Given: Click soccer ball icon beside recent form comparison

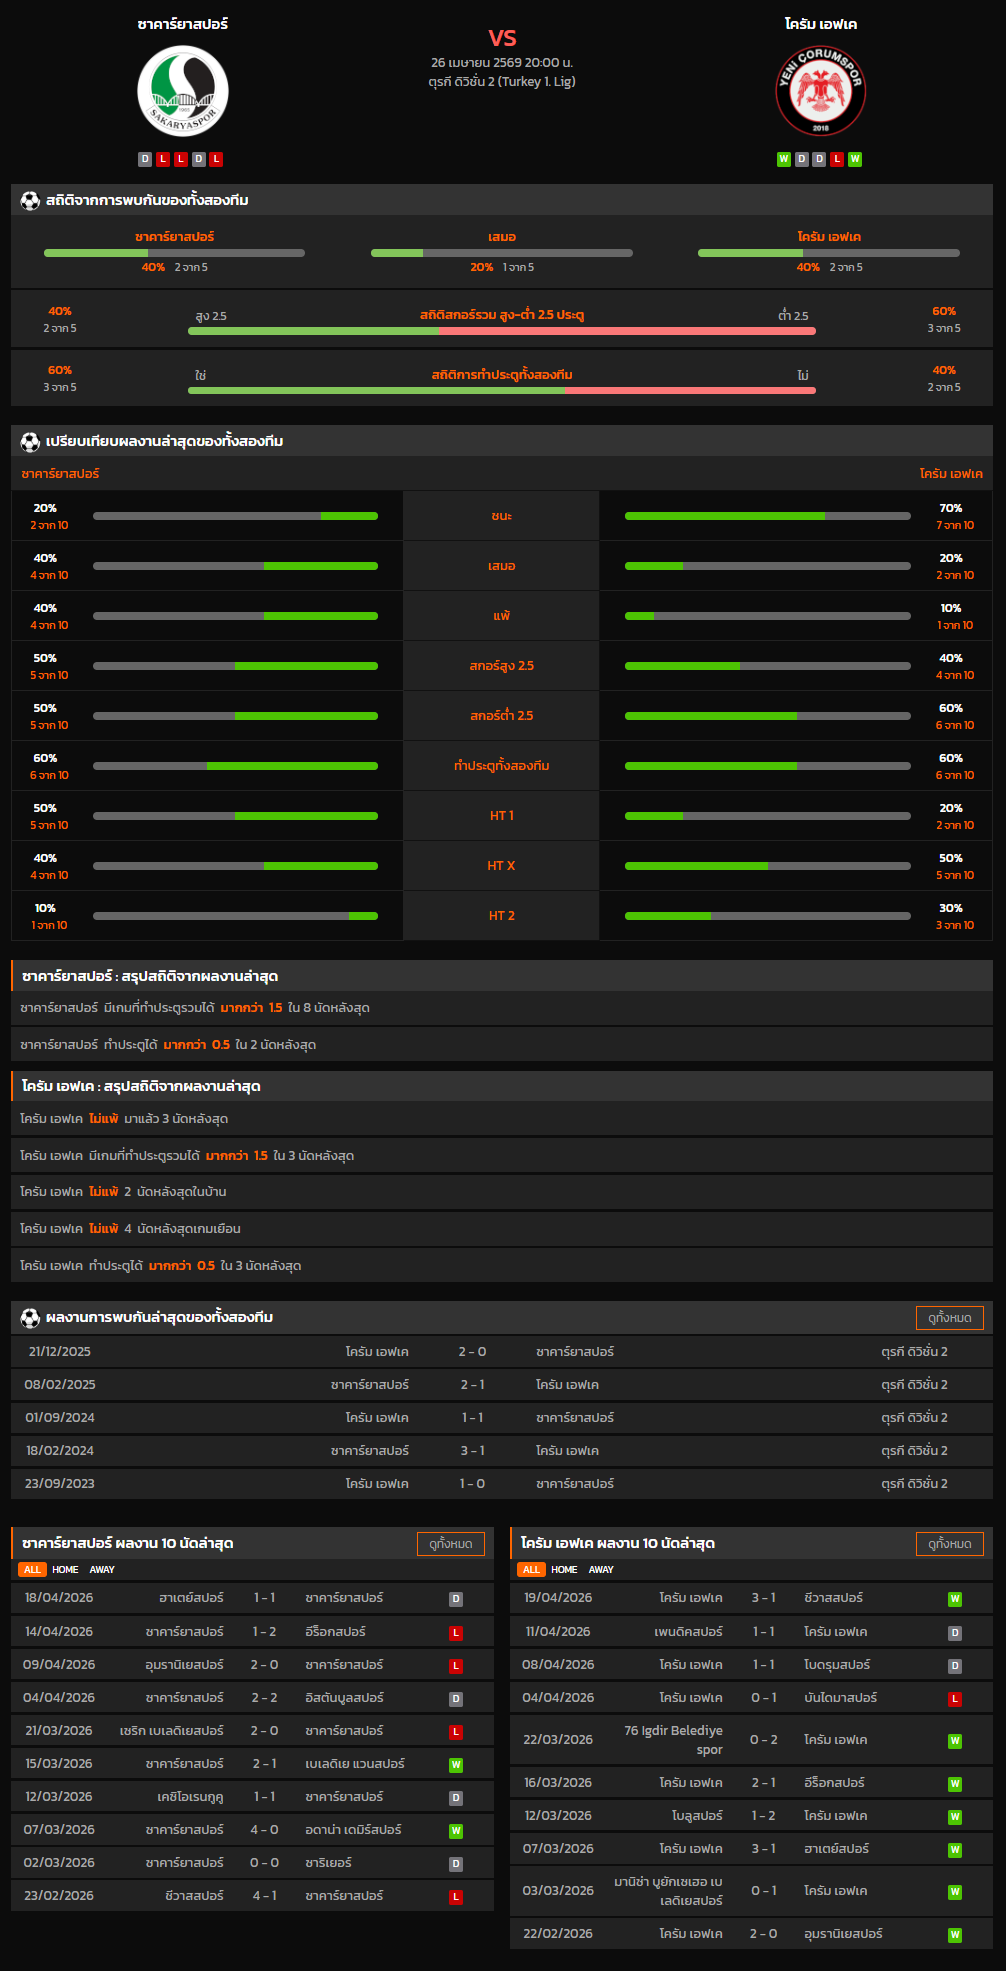Looking at the screenshot, I should click(x=30, y=441).
